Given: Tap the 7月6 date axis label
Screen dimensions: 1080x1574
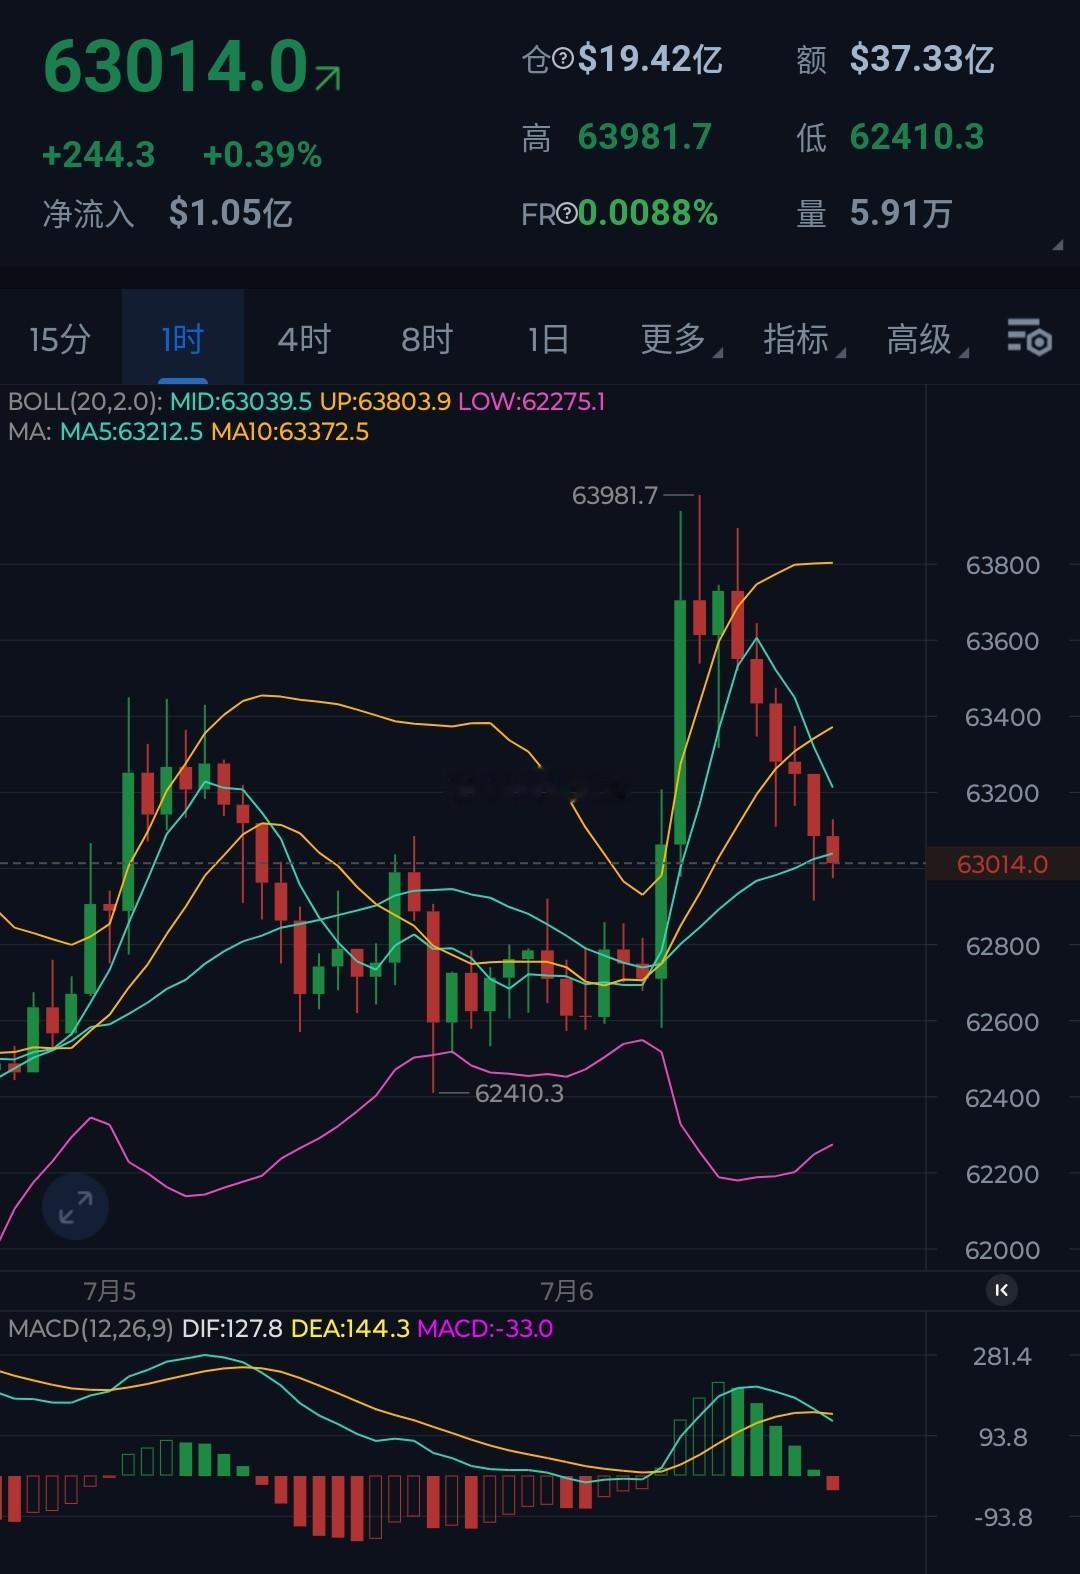Looking at the screenshot, I should tap(567, 1291).
